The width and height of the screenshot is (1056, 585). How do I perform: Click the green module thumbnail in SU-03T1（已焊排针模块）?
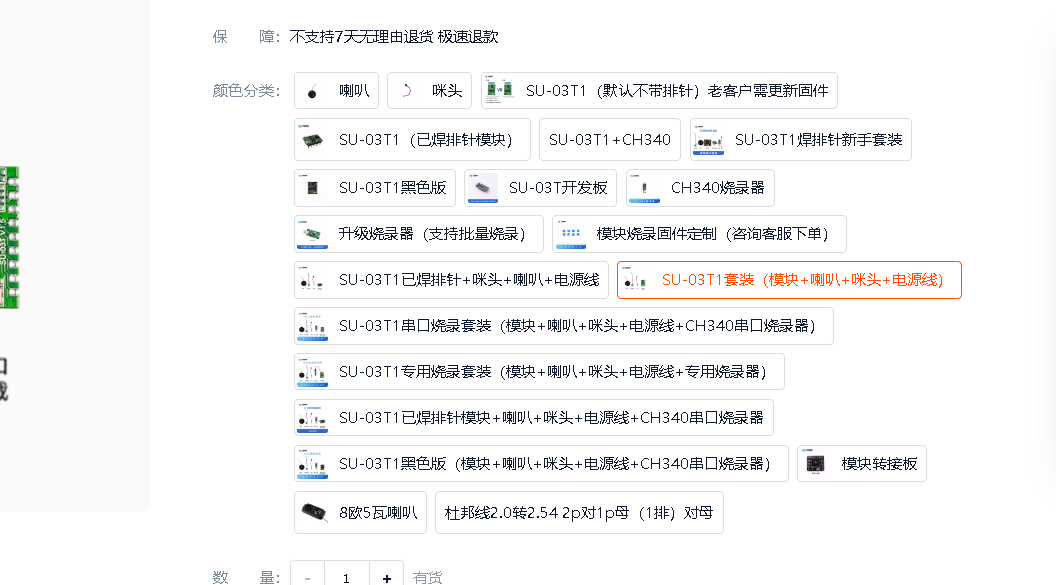tap(313, 139)
